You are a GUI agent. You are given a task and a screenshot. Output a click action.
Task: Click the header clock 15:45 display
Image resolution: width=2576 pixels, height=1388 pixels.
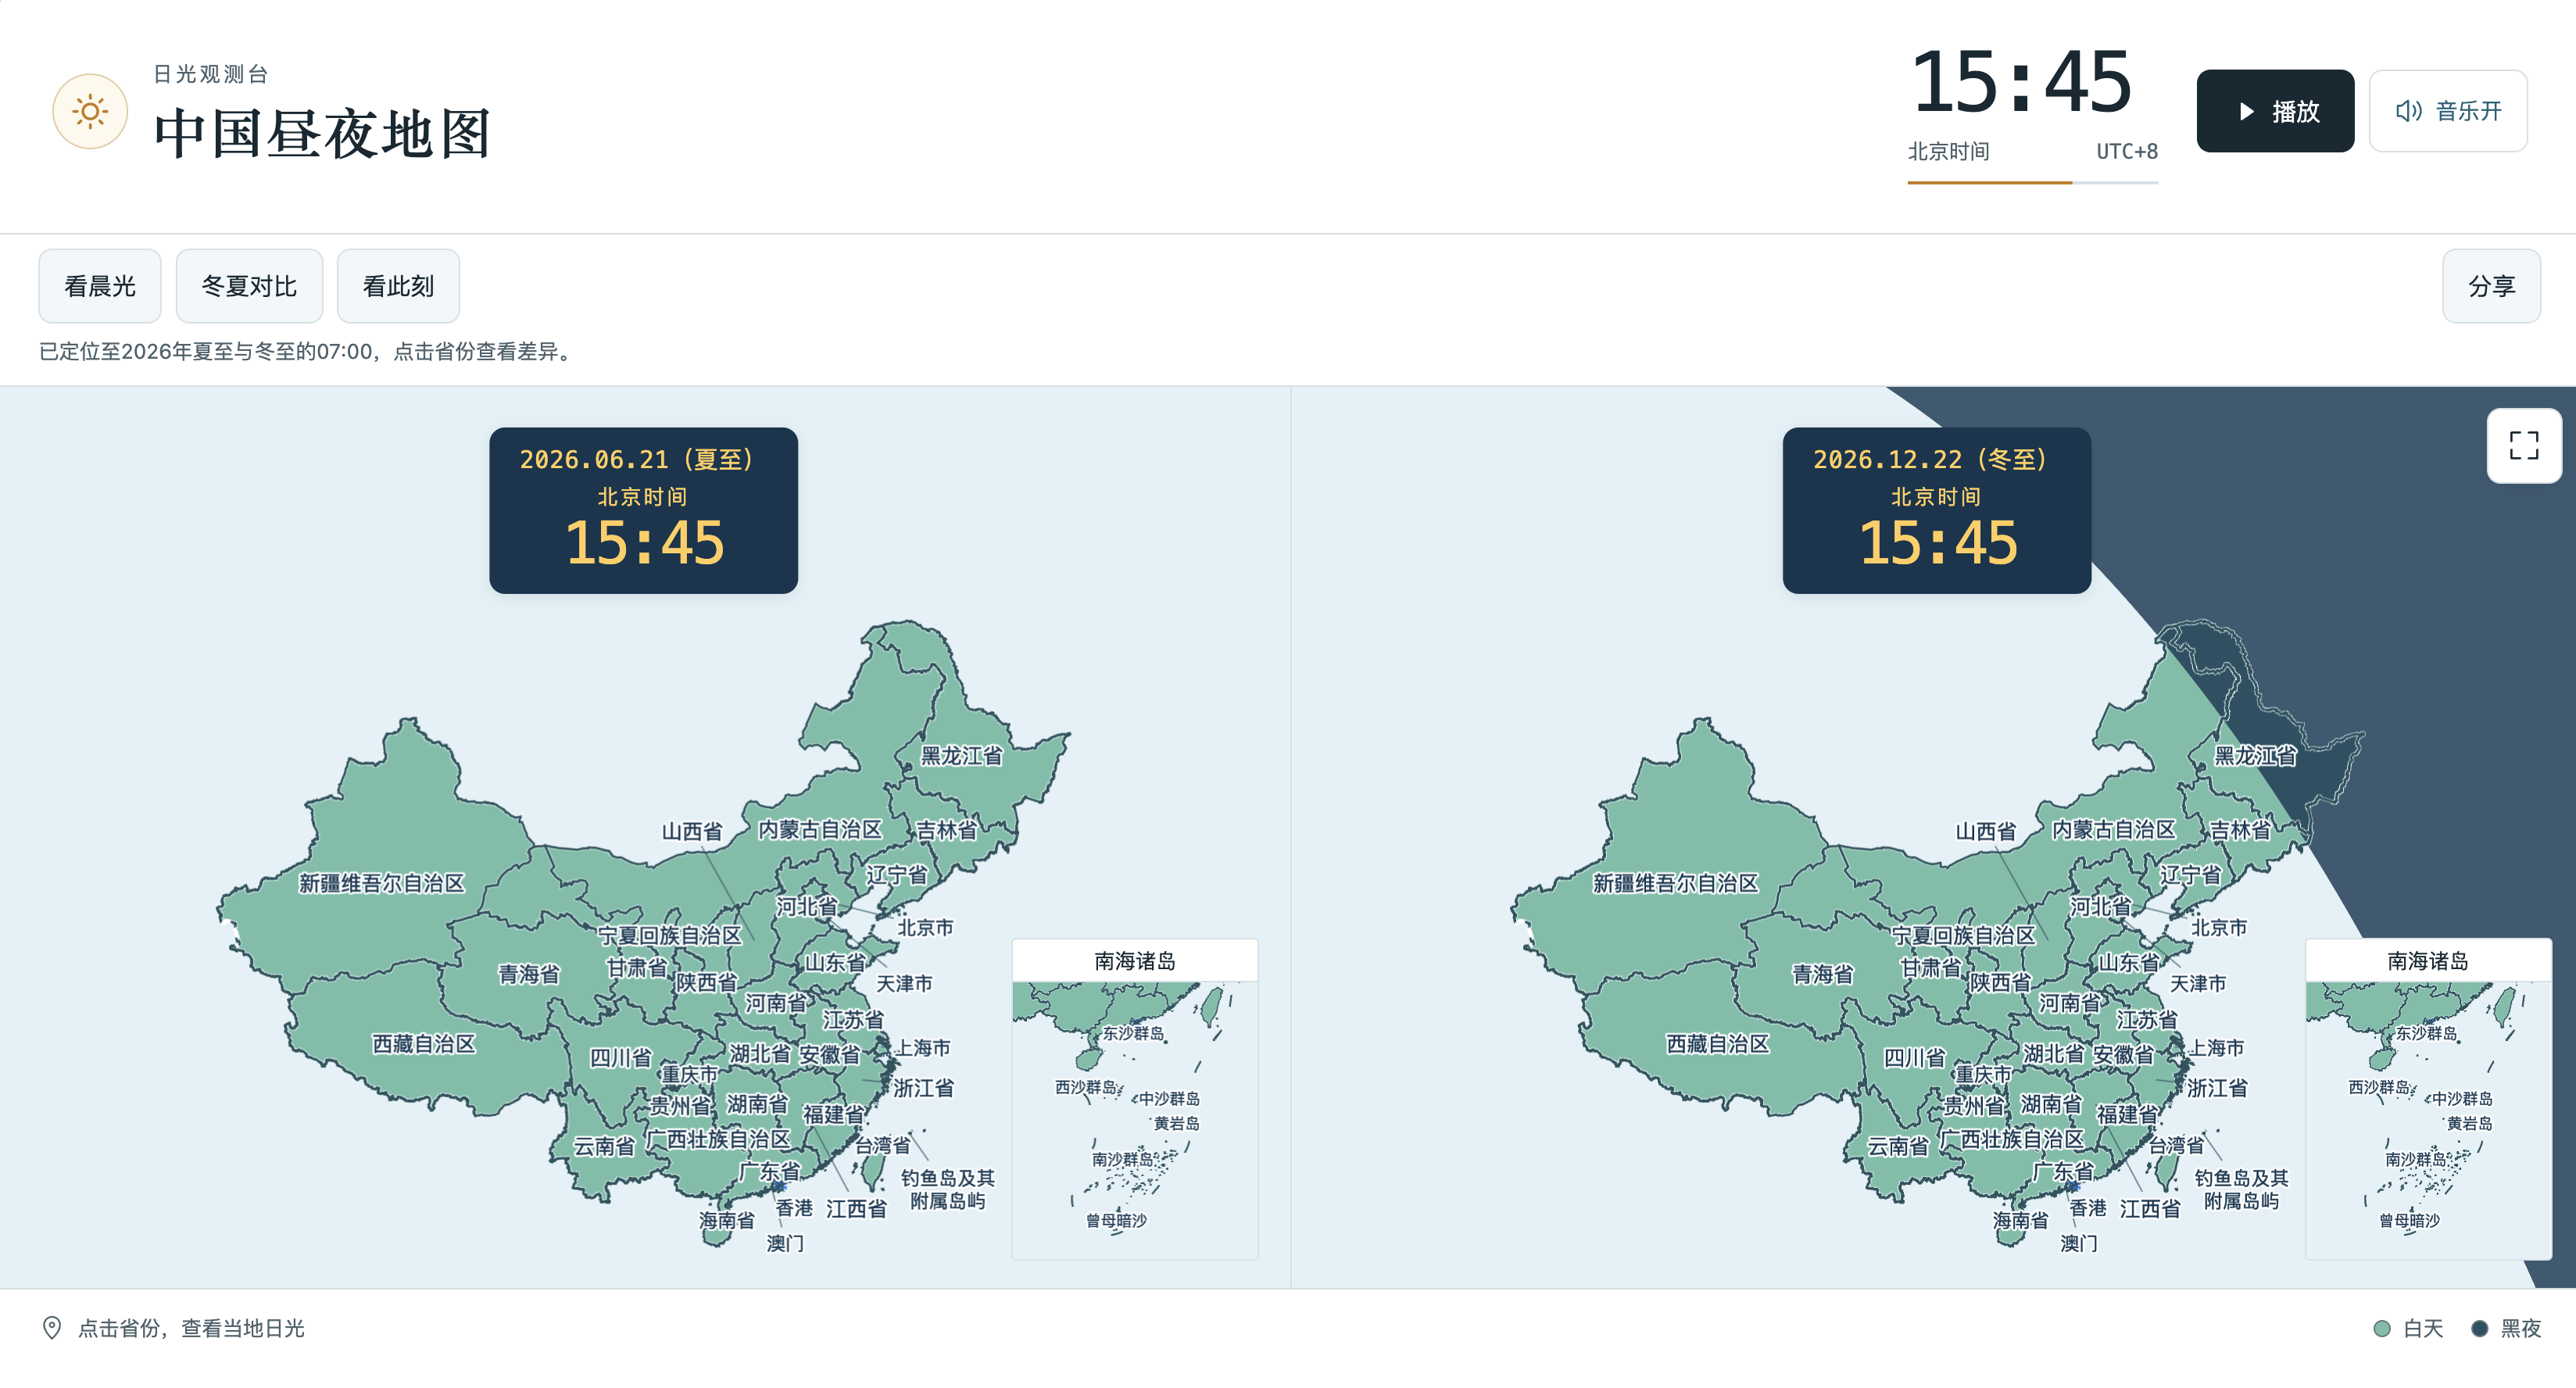(x=2021, y=83)
